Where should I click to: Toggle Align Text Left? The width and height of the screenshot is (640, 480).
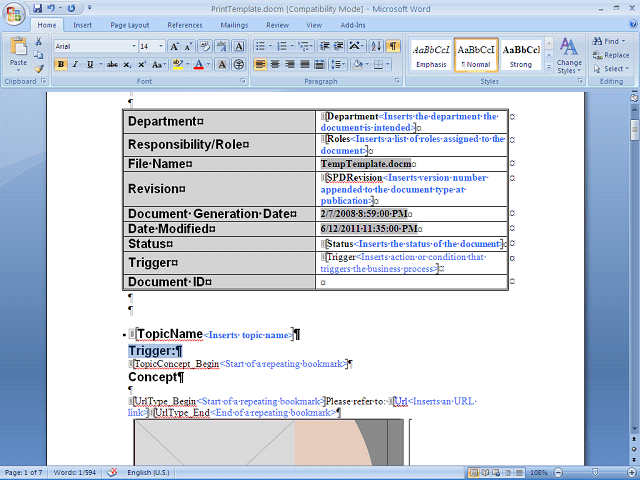pyautogui.click(x=260, y=64)
